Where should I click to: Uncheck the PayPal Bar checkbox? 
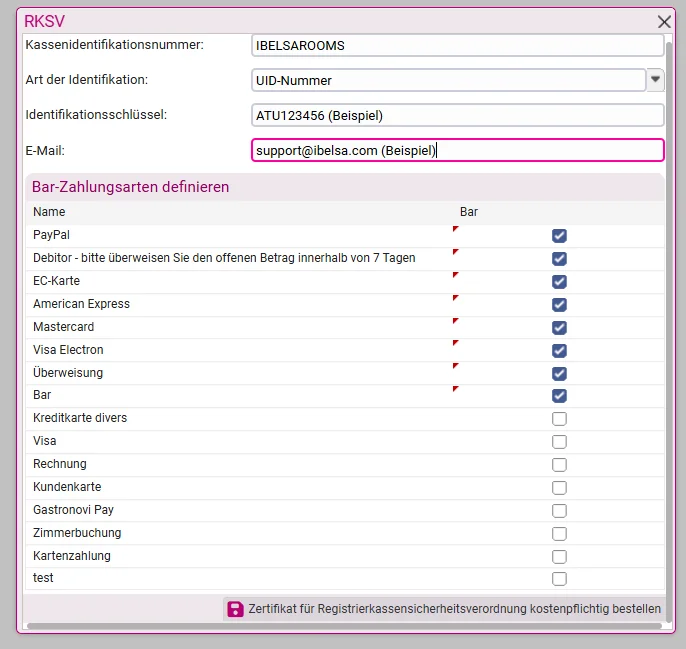click(559, 236)
